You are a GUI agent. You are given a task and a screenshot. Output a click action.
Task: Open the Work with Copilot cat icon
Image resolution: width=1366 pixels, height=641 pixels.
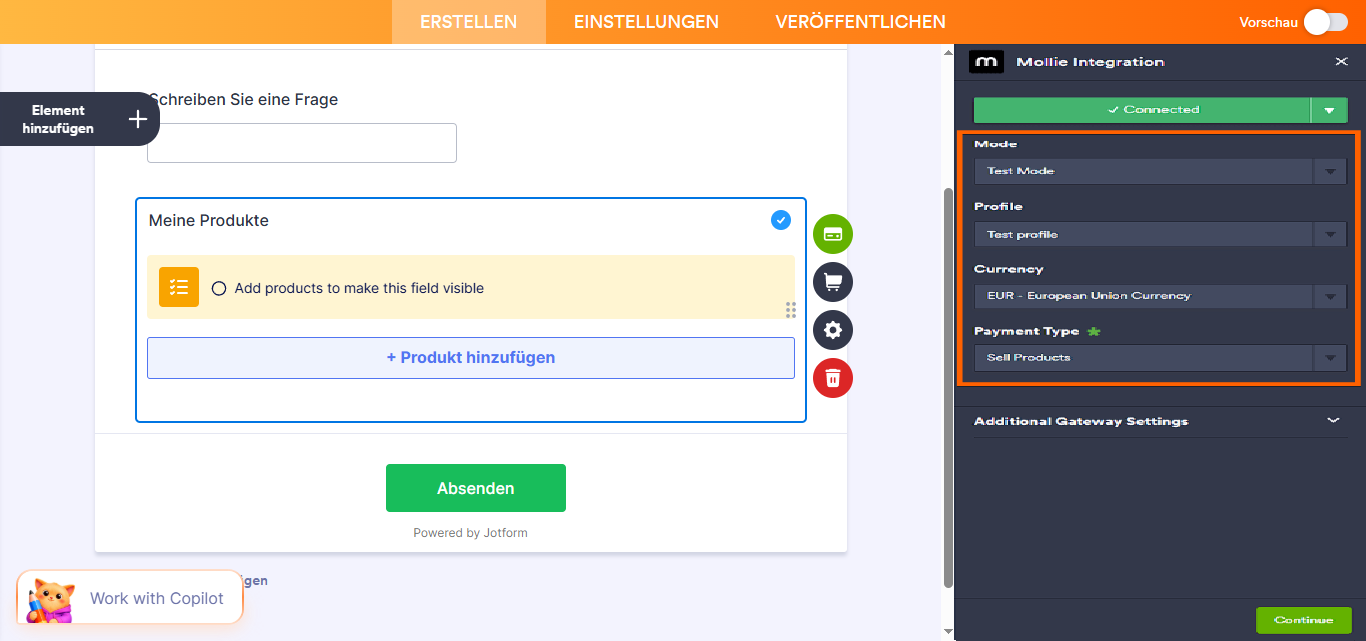click(48, 598)
